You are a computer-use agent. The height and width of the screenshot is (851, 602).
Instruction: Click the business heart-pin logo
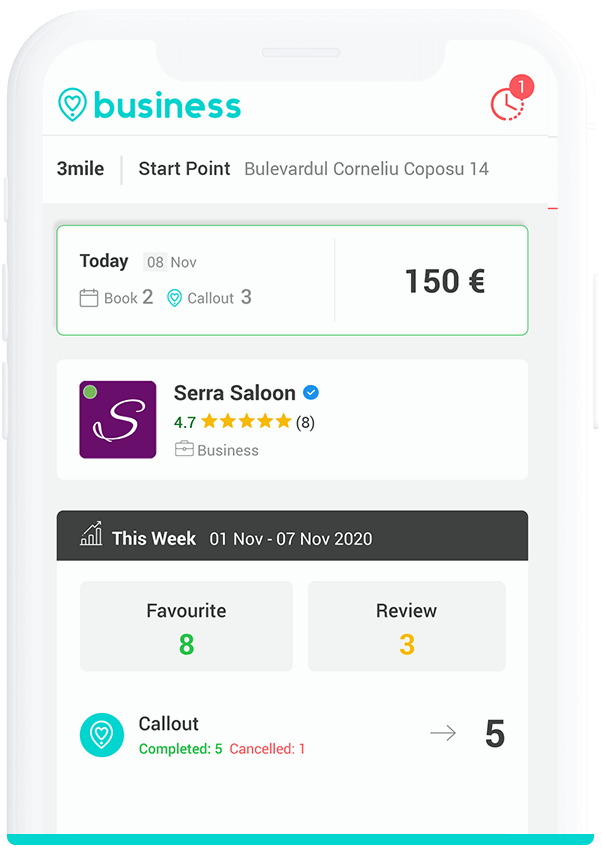point(72,104)
